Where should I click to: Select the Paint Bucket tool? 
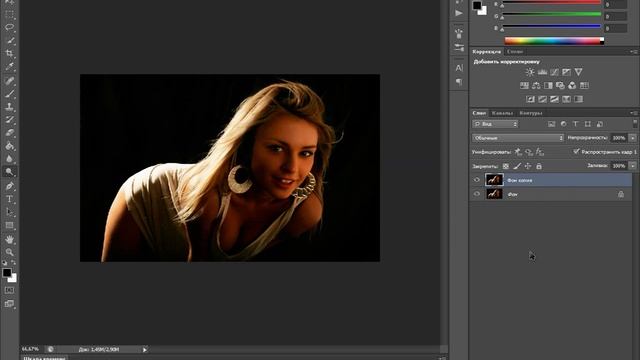9,146
